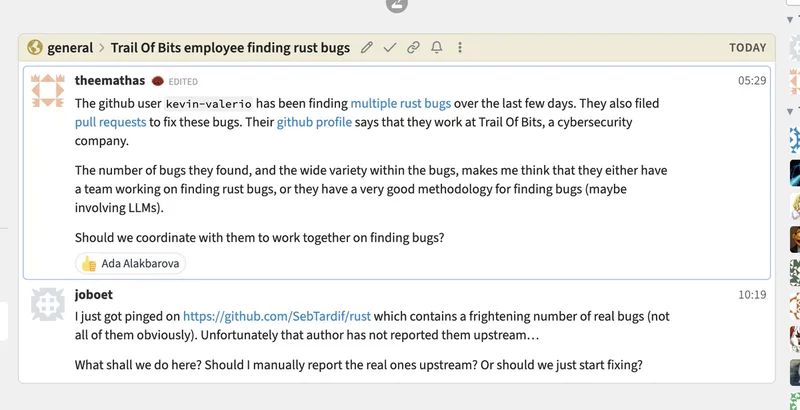This screenshot has height=410, width=800.
Task: Open topic Trail Of Bits employee finding rust bugs
Action: [x=230, y=48]
